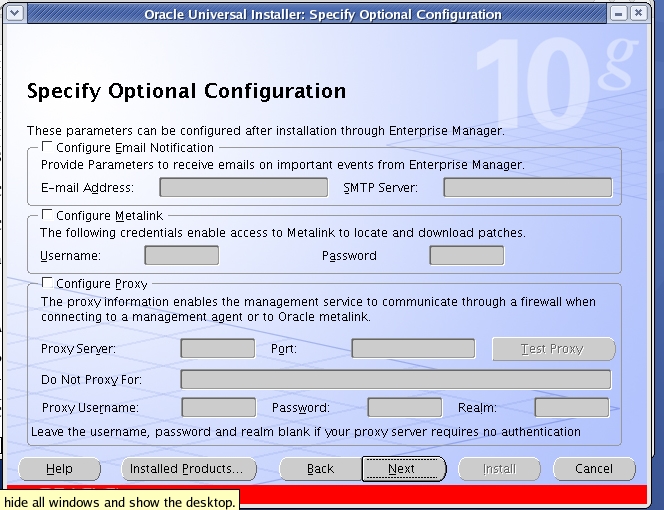Open Installed Products list
This screenshot has width=664, height=510.
coord(189,469)
